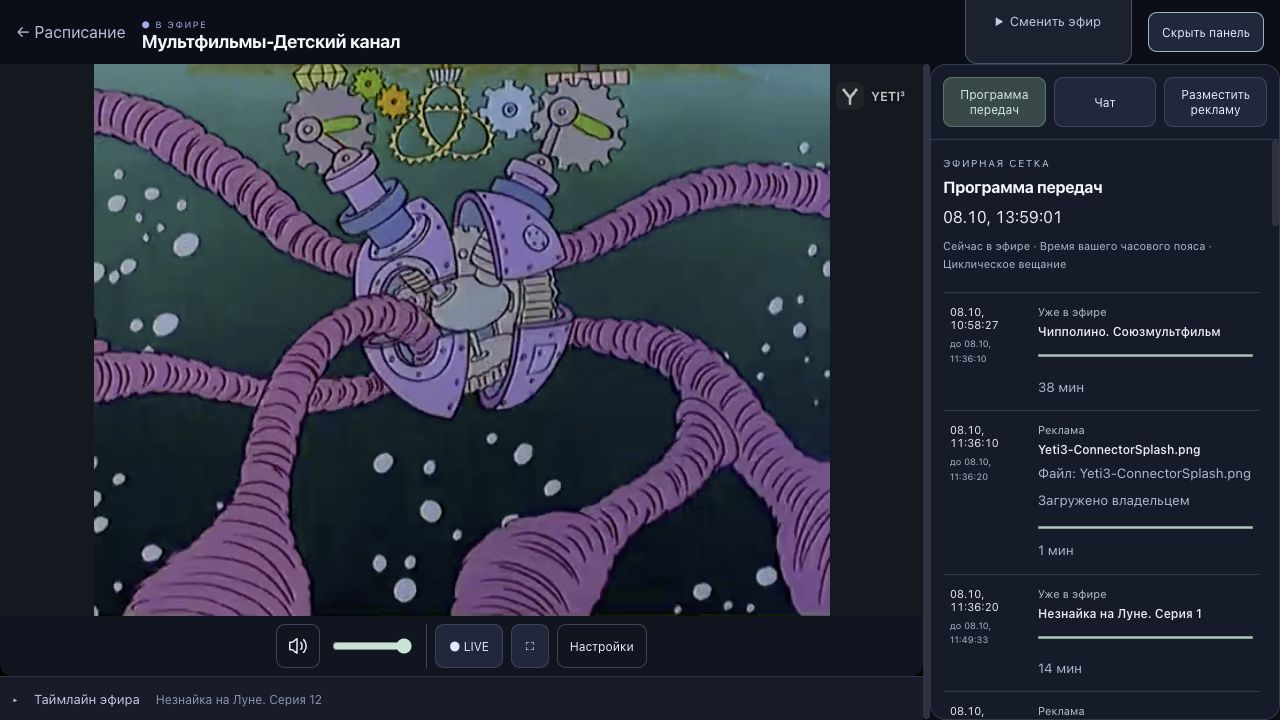1280x720 pixels.
Task: Mute sound with the speaker icon
Action: (x=298, y=646)
